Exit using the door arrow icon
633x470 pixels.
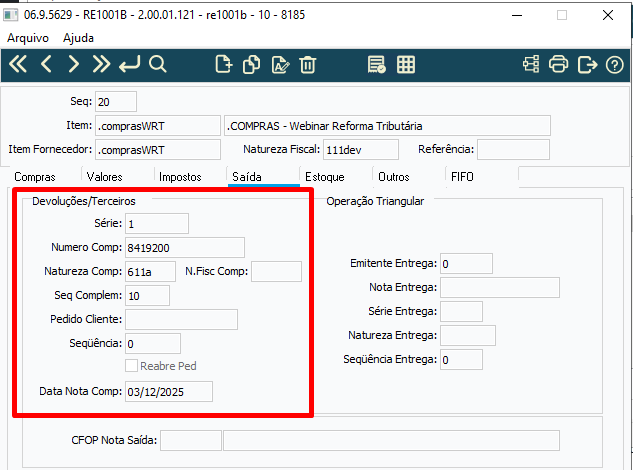(587, 65)
